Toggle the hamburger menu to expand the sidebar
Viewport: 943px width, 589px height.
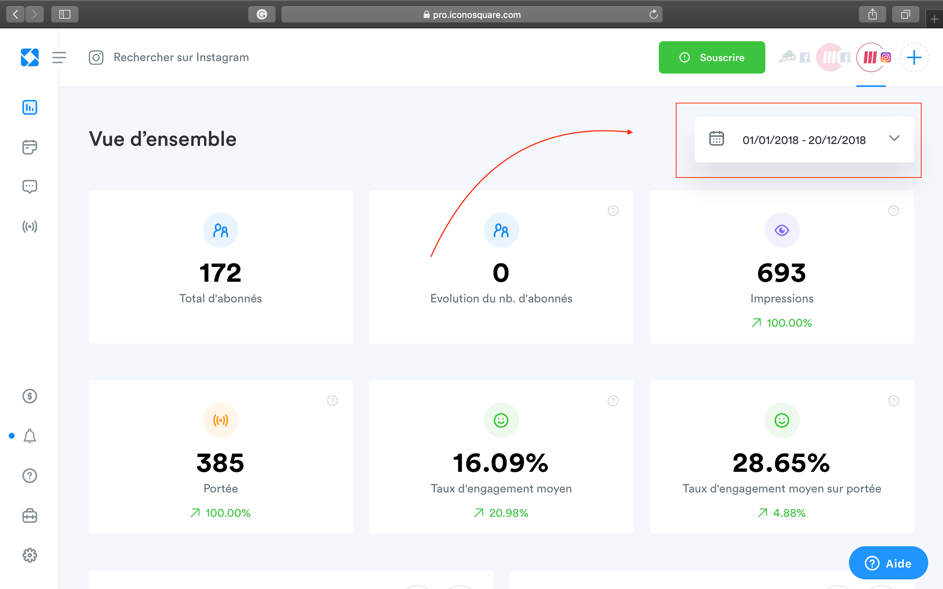click(x=59, y=58)
